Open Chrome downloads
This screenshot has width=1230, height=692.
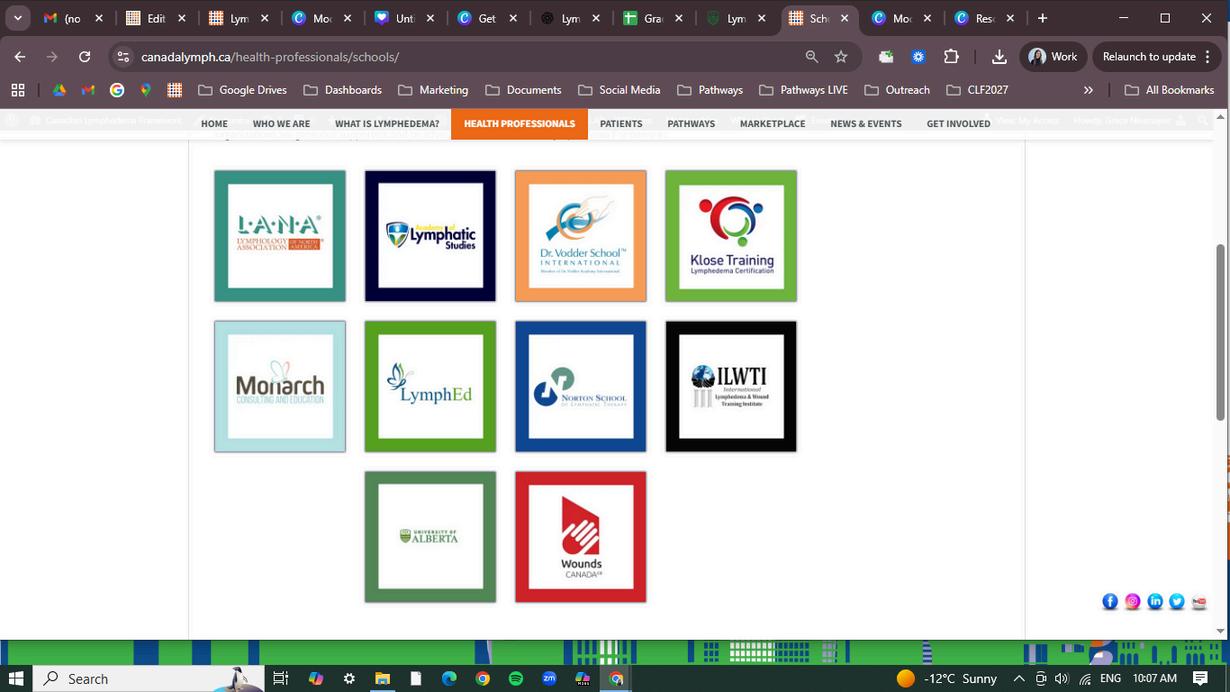(x=999, y=57)
